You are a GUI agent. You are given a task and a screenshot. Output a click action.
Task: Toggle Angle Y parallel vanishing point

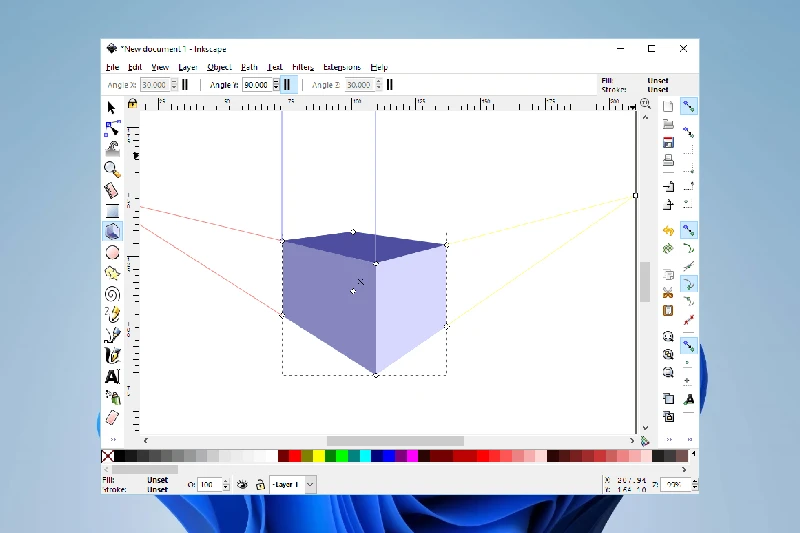(287, 86)
